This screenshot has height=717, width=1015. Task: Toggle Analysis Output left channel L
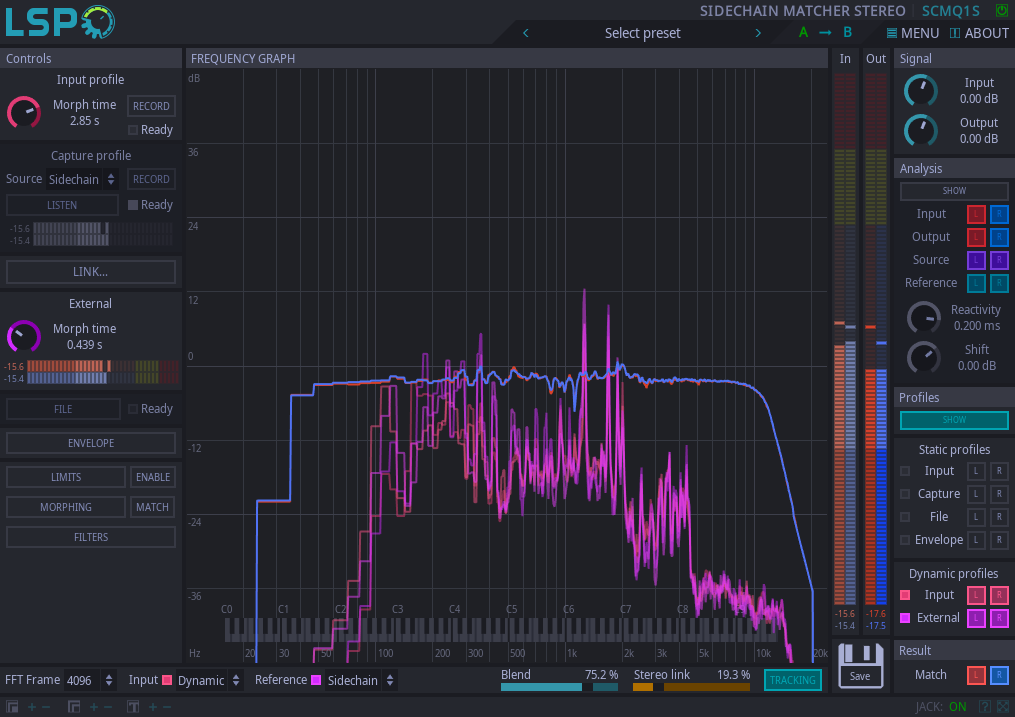point(976,237)
